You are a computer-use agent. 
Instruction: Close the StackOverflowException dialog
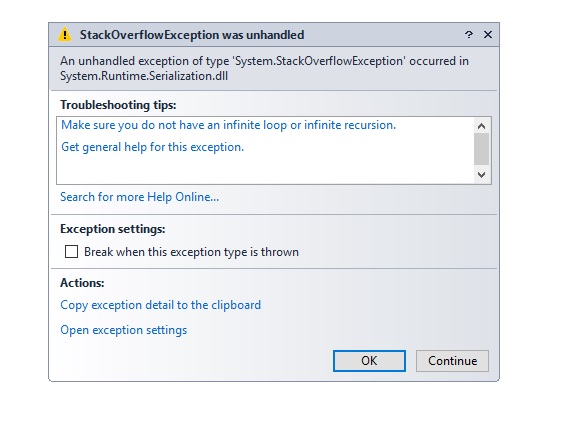pyautogui.click(x=488, y=35)
